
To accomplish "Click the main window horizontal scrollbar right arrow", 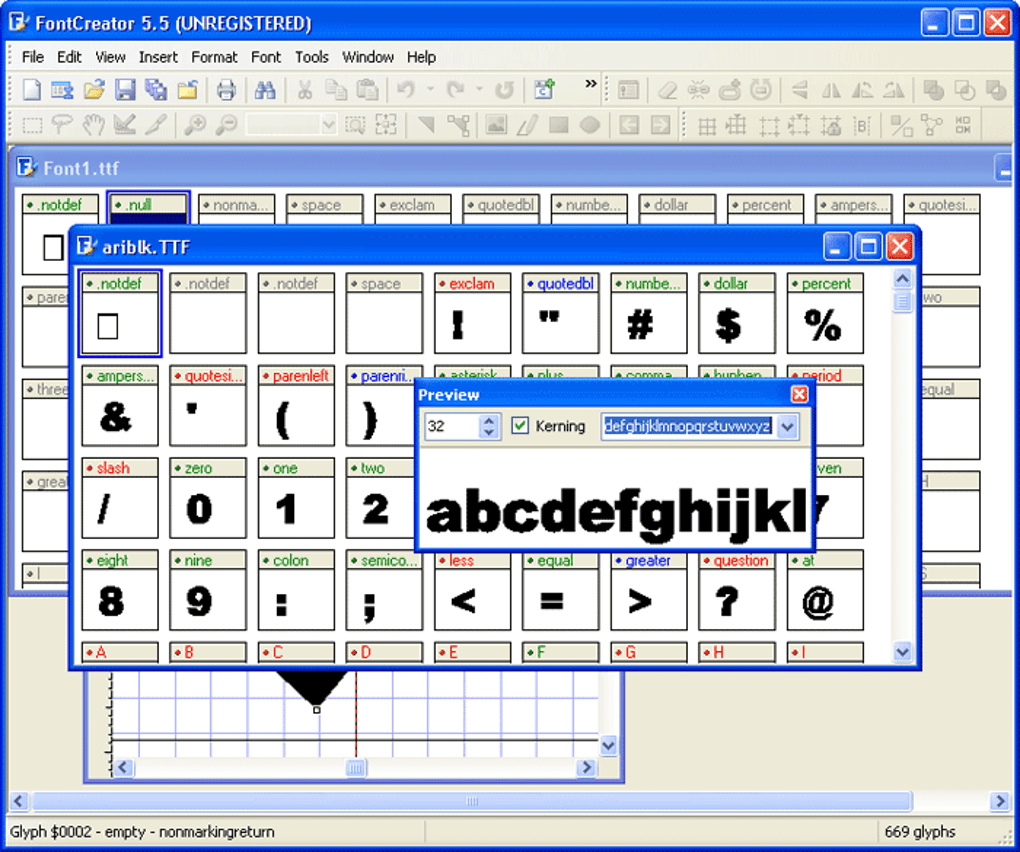I will pyautogui.click(x=999, y=801).
